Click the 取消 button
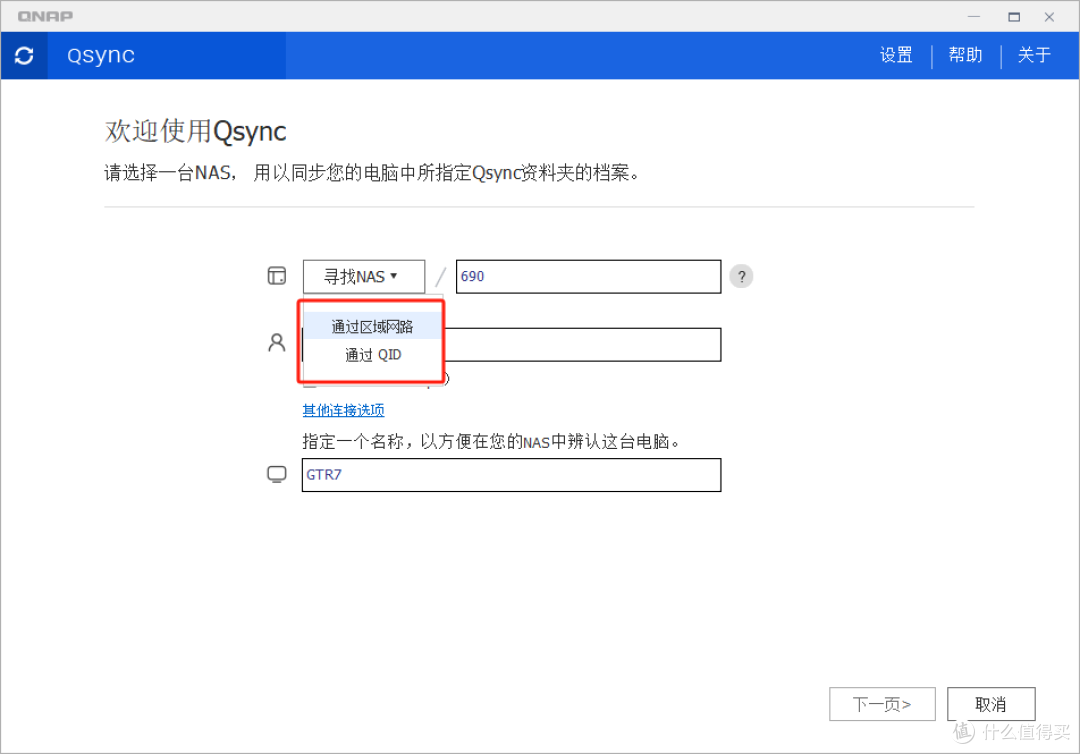The width and height of the screenshot is (1080, 754). 991,704
